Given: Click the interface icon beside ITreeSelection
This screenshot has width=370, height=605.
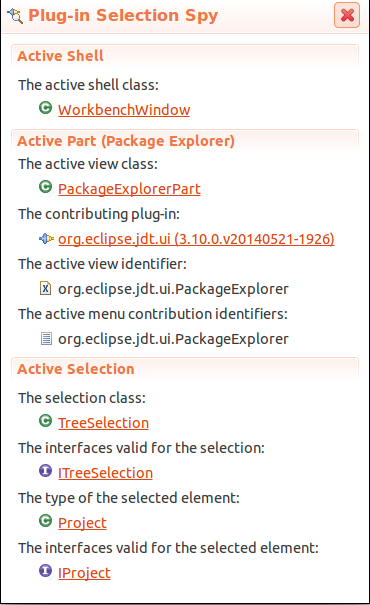Looking at the screenshot, I should tap(46, 471).
